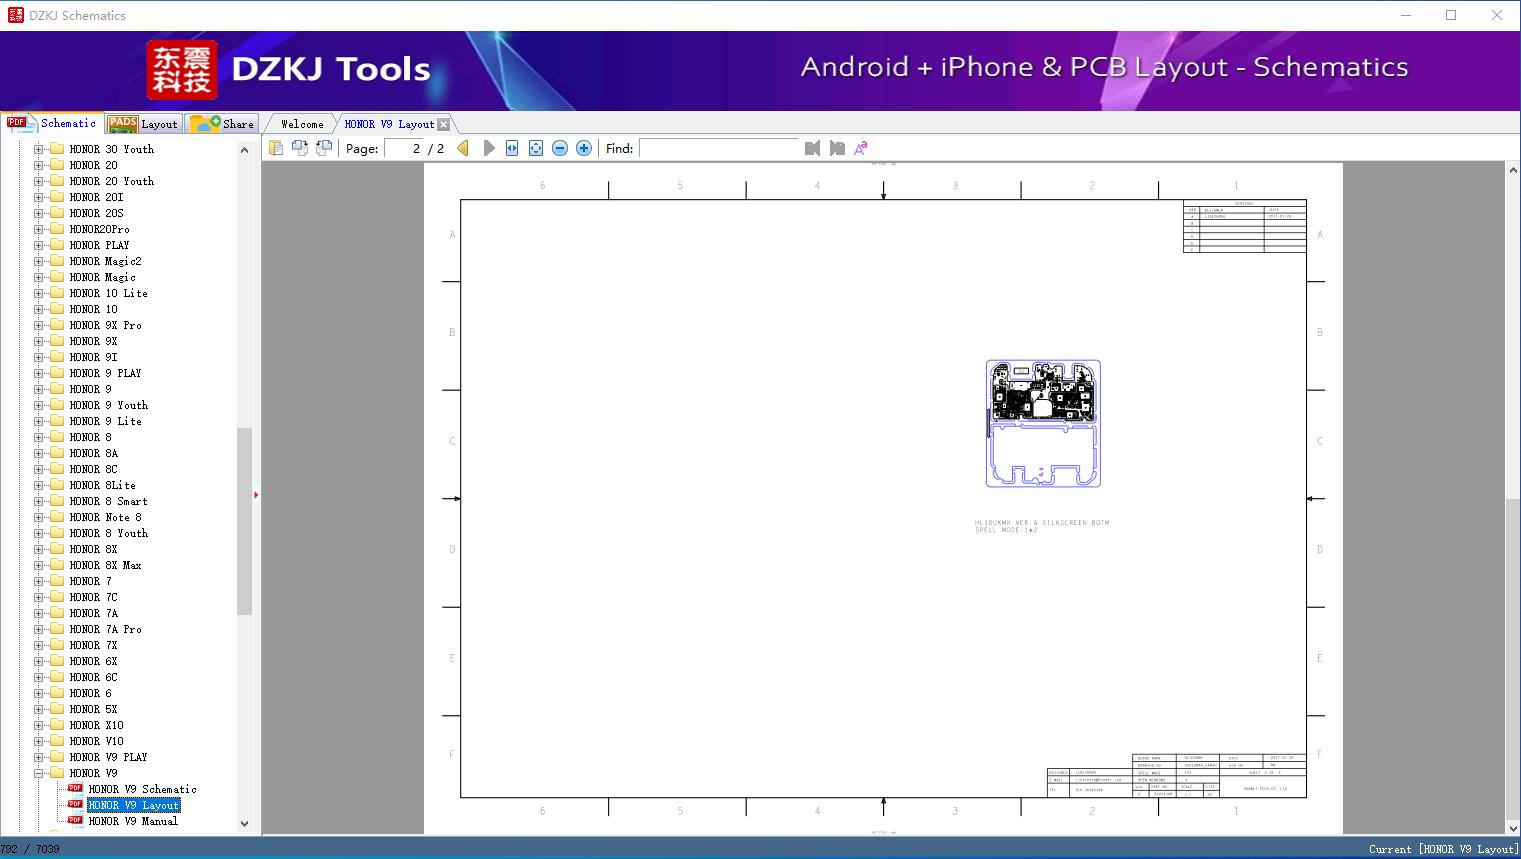Fit page to width
This screenshot has width=1521, height=859.
tap(512, 148)
